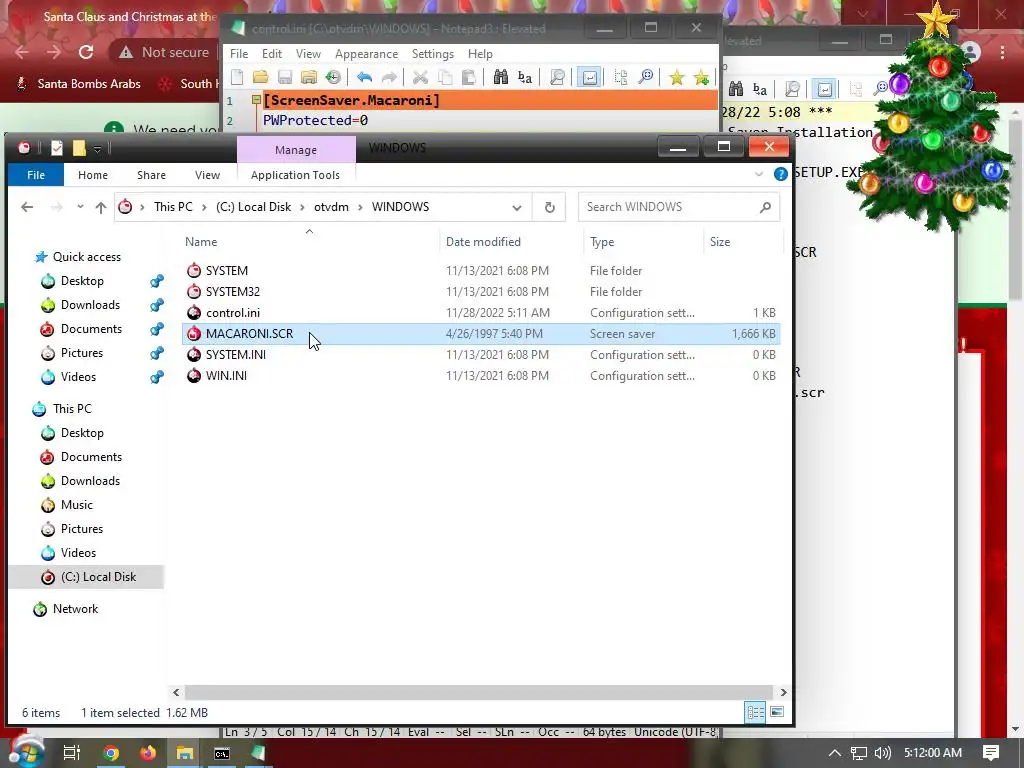Select (C:) Local Disk in navigation pane

(86, 577)
